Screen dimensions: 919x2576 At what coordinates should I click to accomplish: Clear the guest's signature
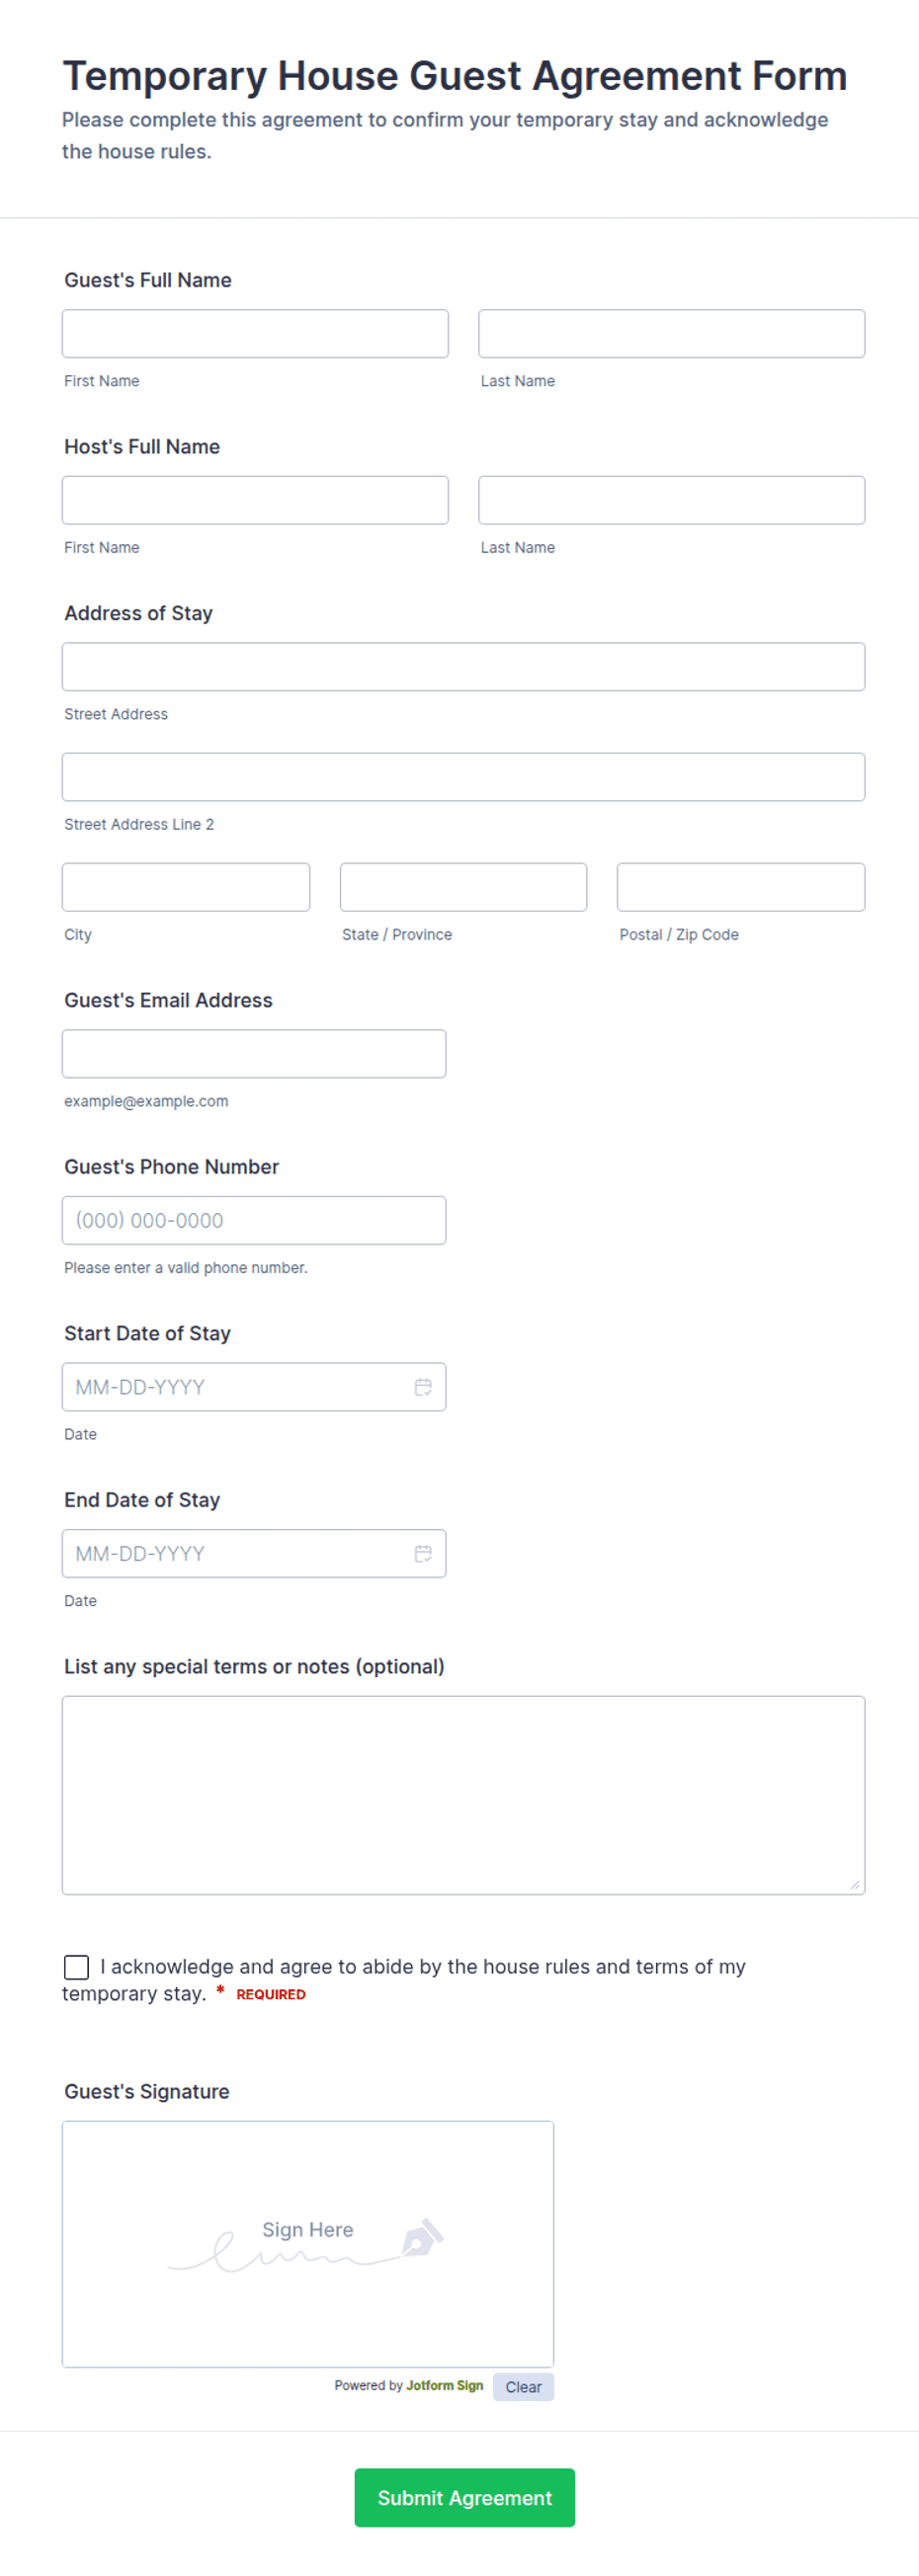point(523,2387)
